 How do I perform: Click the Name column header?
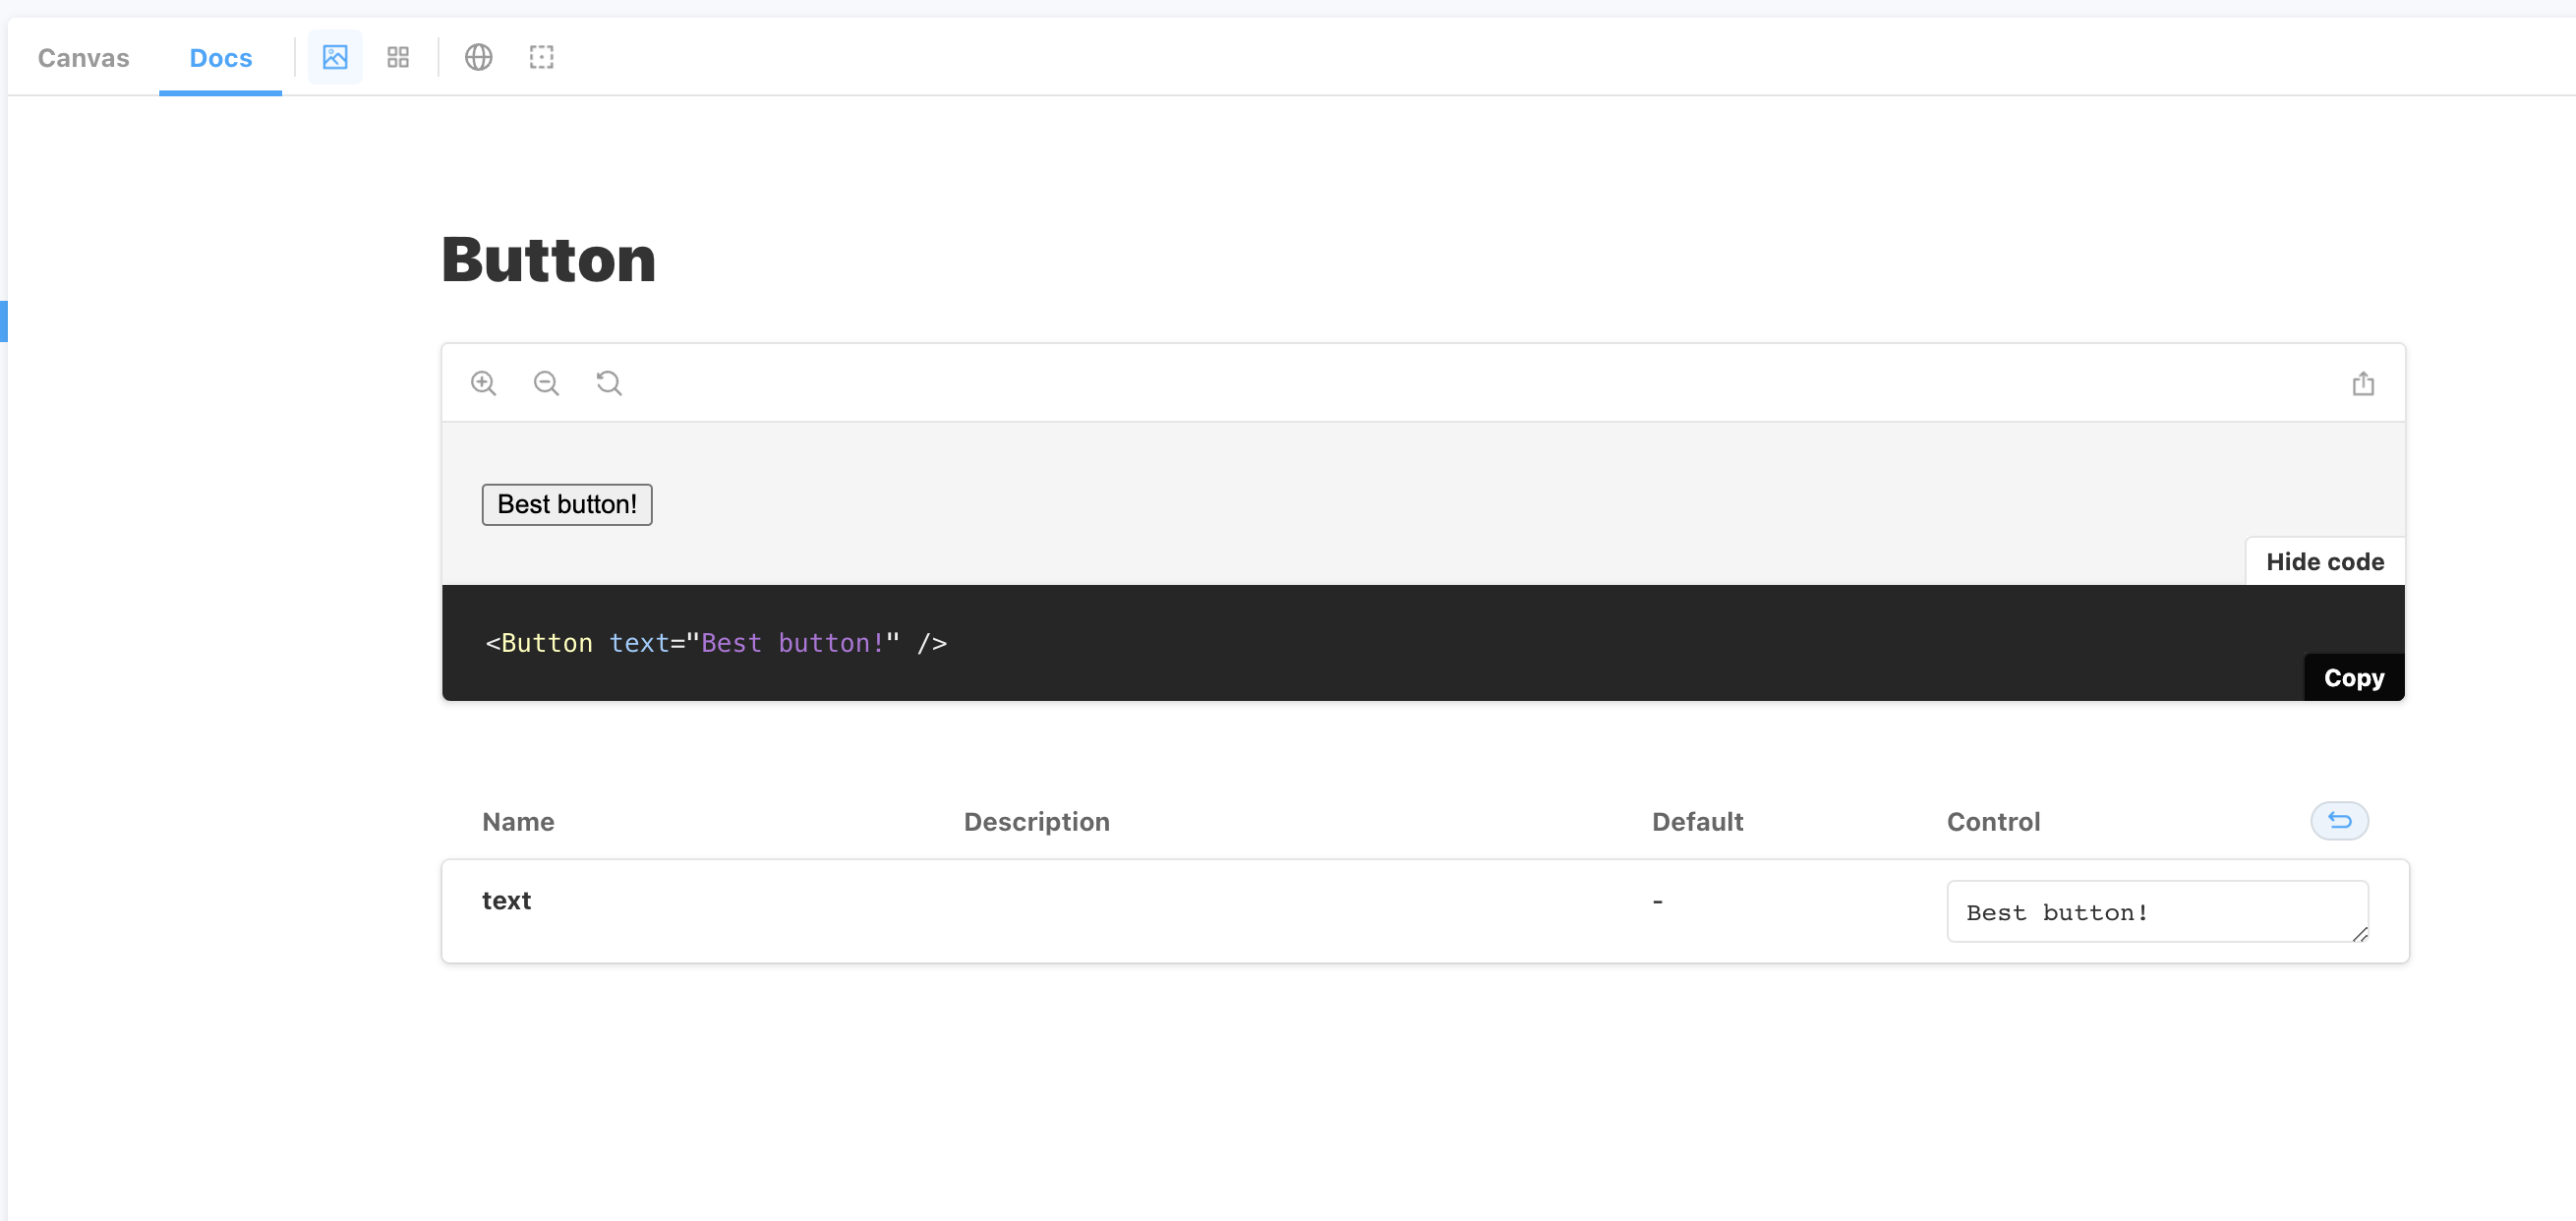[x=518, y=821]
